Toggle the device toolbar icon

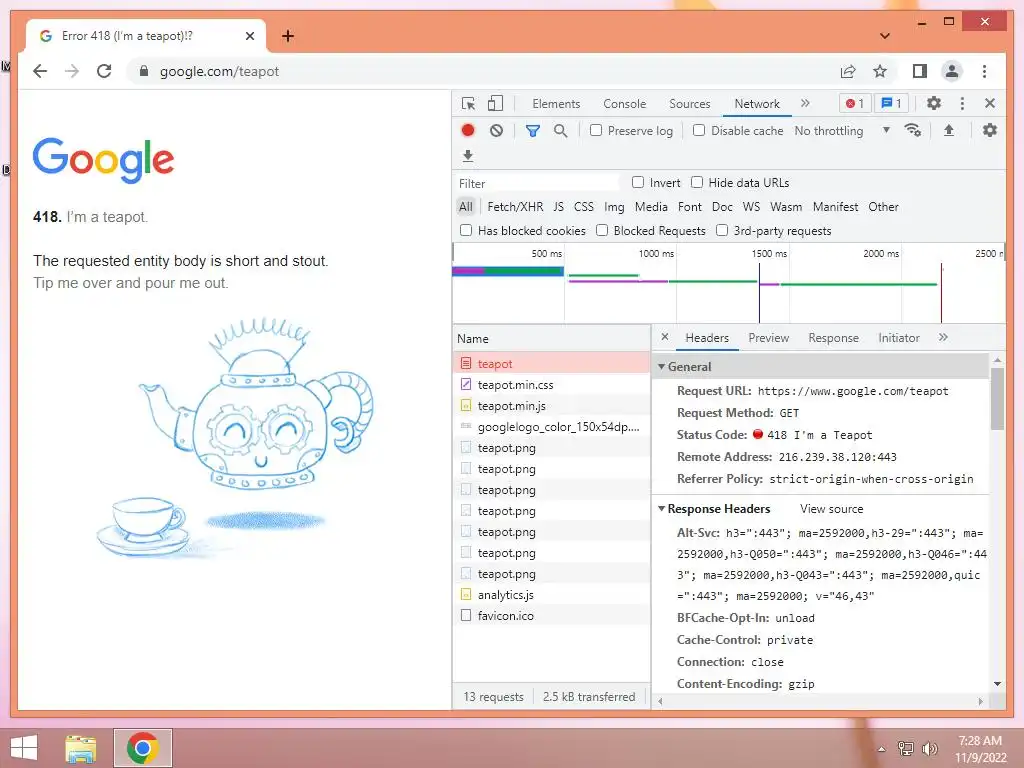coord(496,103)
